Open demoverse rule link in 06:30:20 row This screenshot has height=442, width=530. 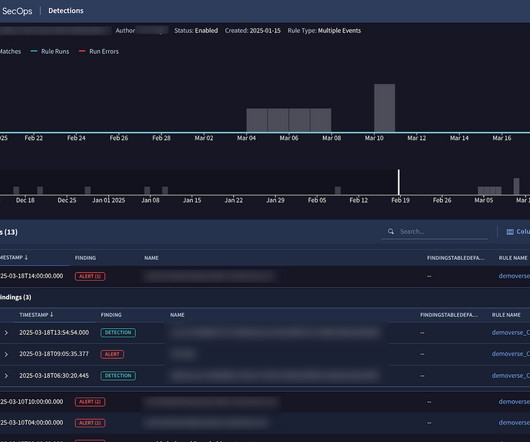[511, 375]
